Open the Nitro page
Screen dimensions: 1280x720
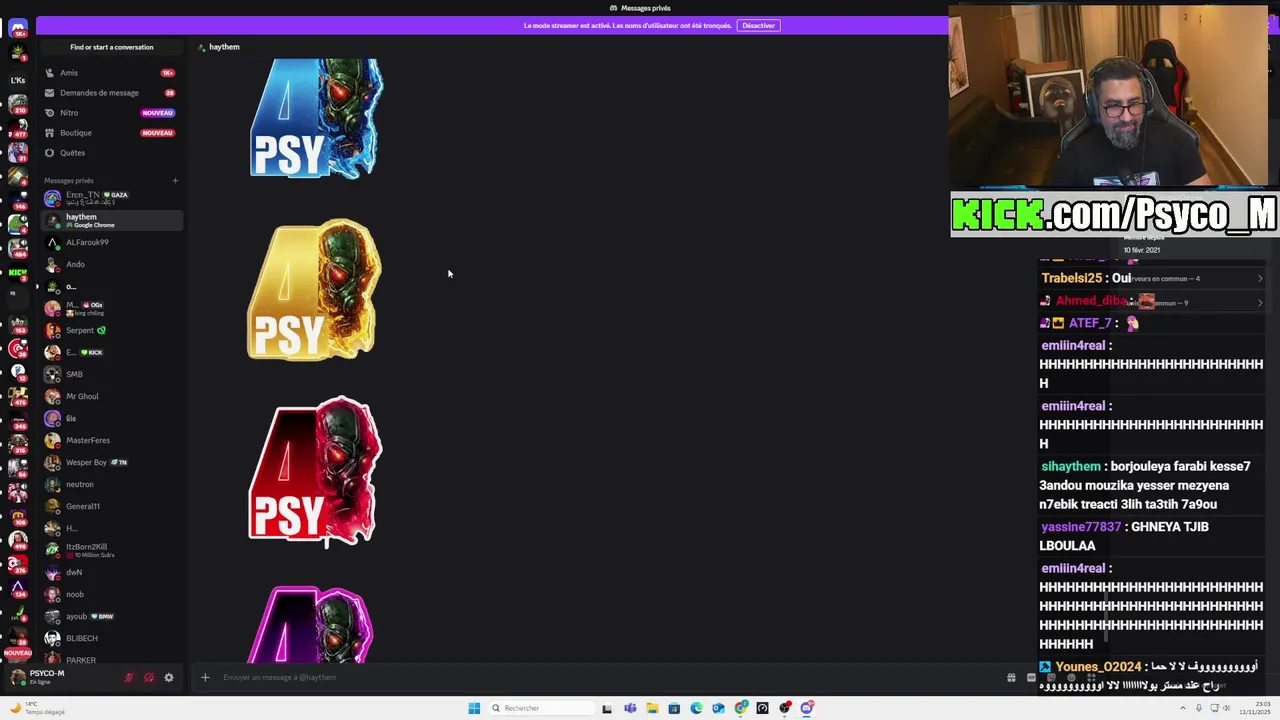[x=111, y=113]
